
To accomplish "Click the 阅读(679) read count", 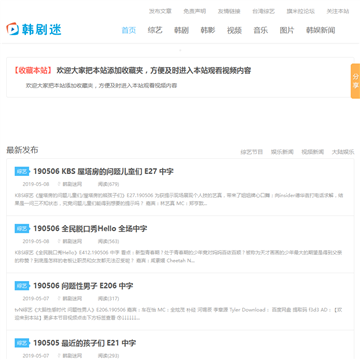I will [108, 184].
